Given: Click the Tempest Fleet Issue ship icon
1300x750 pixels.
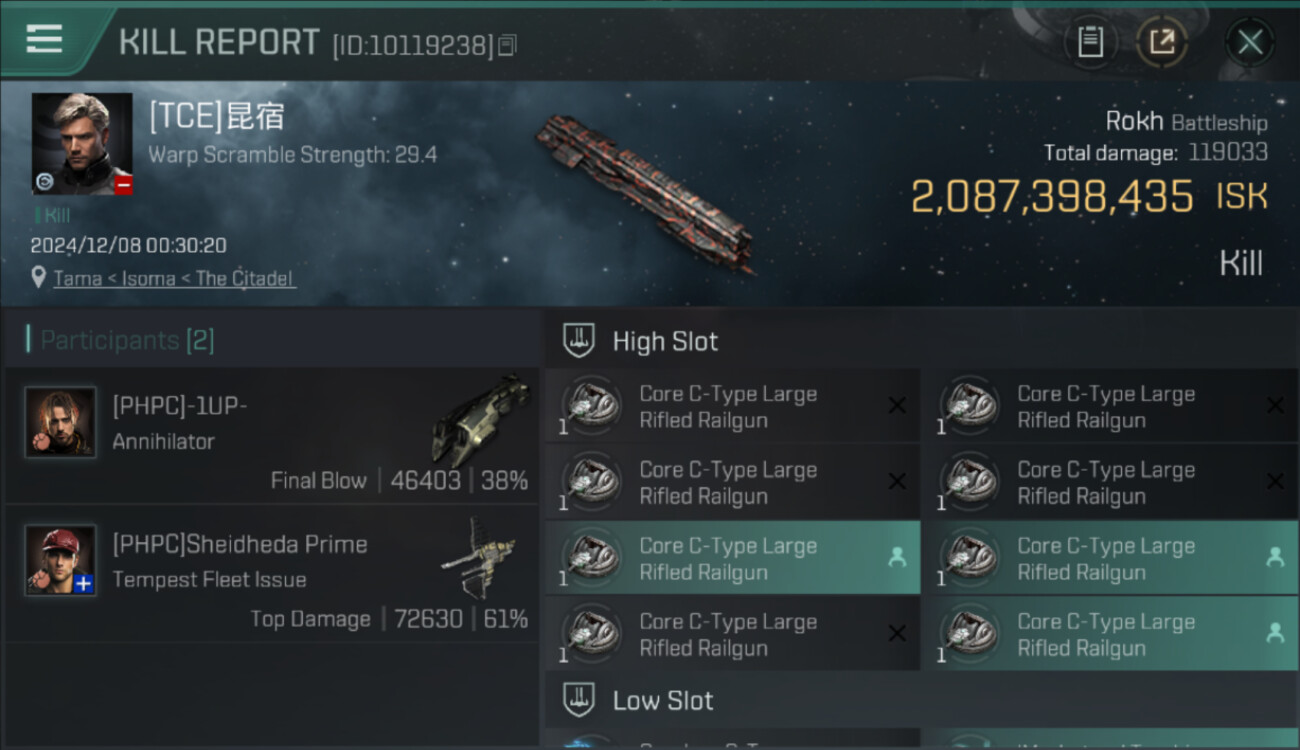Looking at the screenshot, I should 480,557.
